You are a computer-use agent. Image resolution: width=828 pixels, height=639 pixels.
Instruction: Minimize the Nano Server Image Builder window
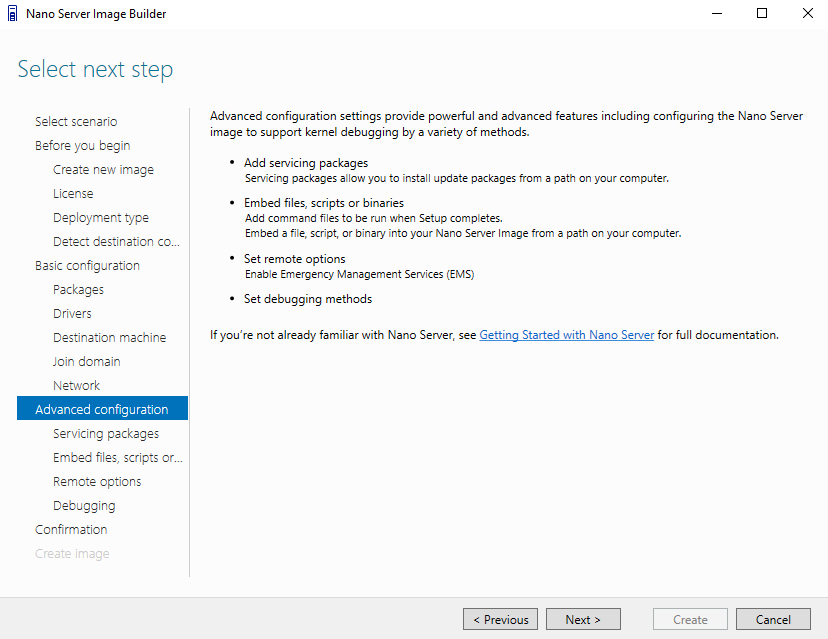click(717, 14)
